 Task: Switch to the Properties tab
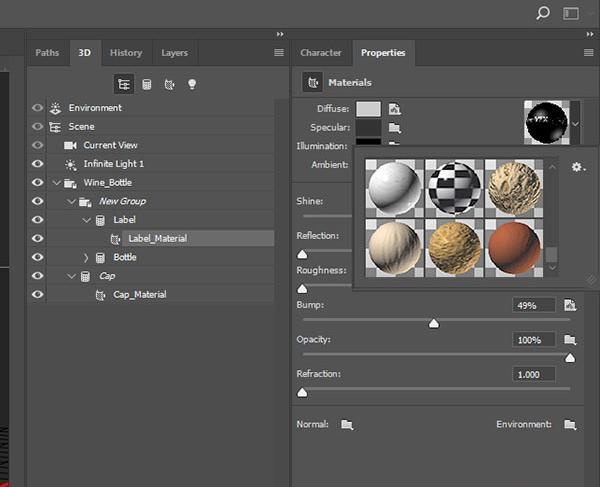383,53
